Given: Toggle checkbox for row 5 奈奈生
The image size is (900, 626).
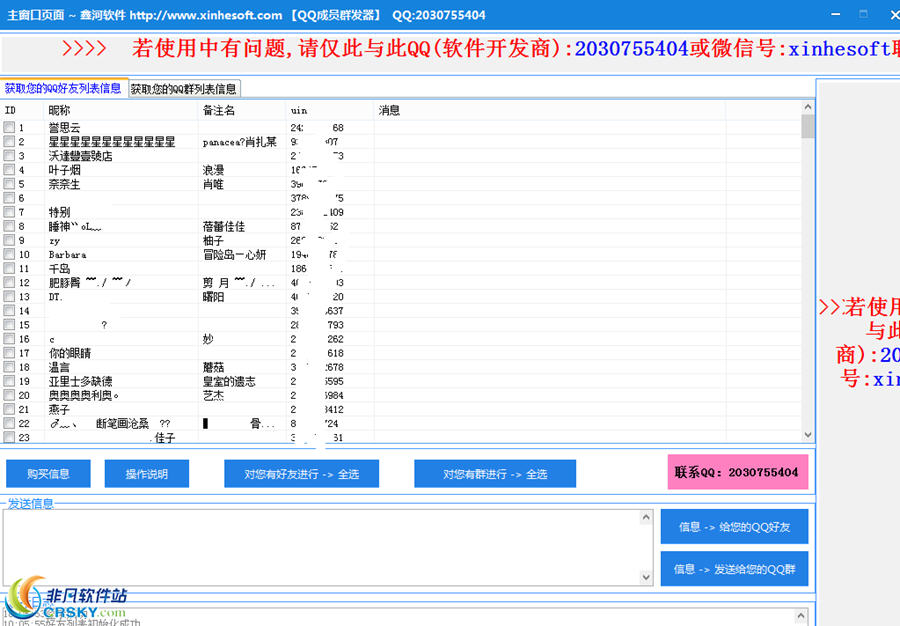Looking at the screenshot, I should click(x=9, y=184).
